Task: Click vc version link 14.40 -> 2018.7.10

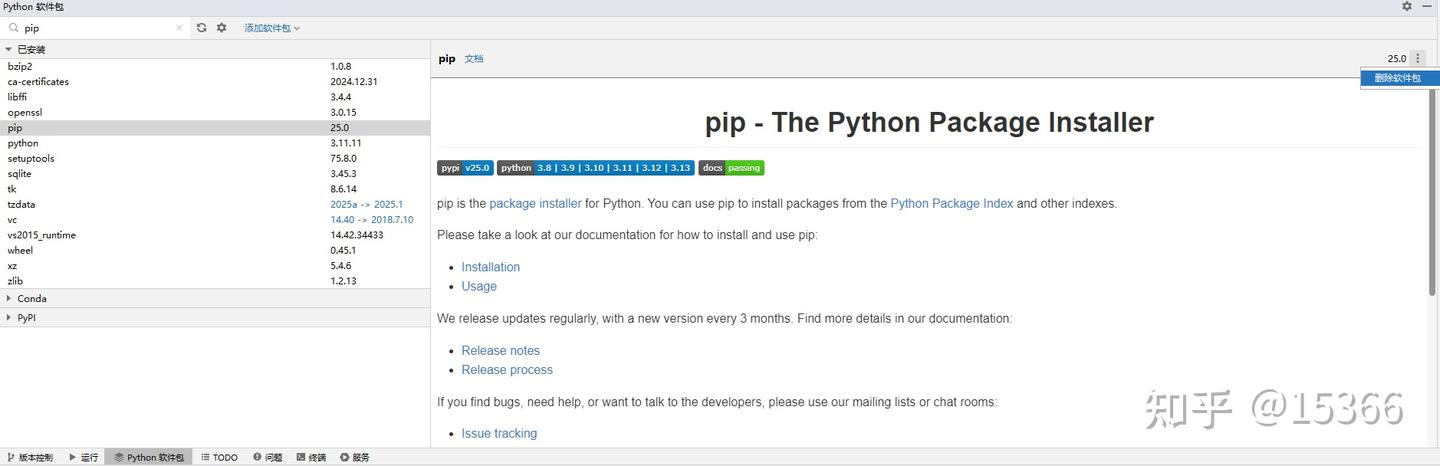Action: click(372, 220)
